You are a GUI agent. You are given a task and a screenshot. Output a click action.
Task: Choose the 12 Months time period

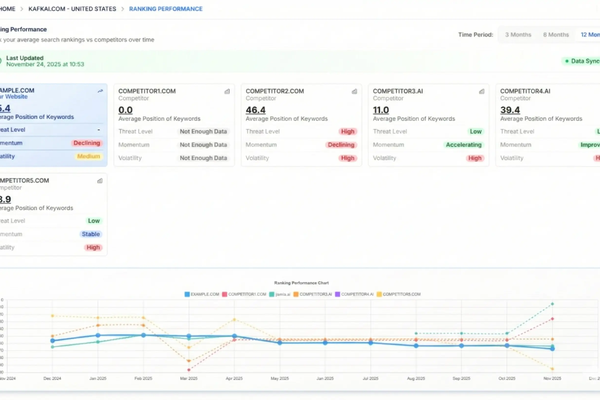point(590,34)
